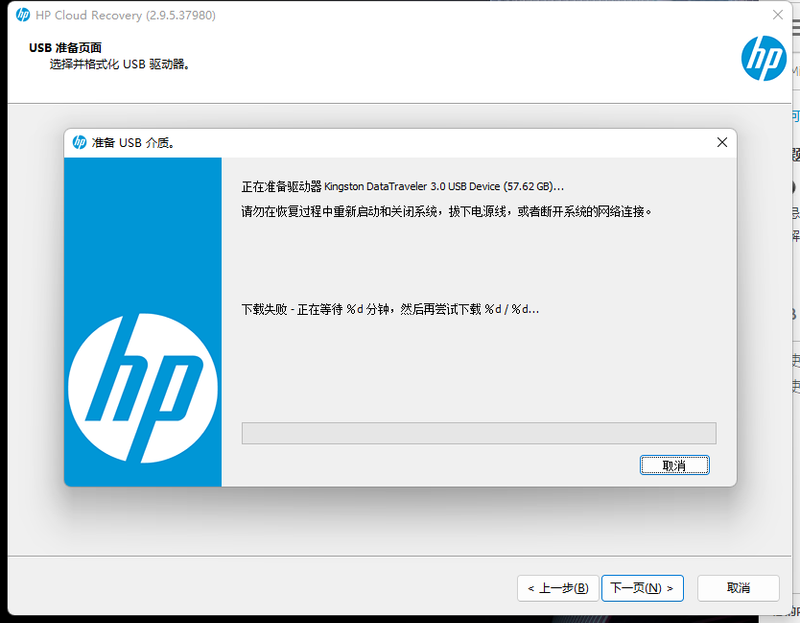
Task: Click the round HP logo in page header
Action: click(764, 59)
